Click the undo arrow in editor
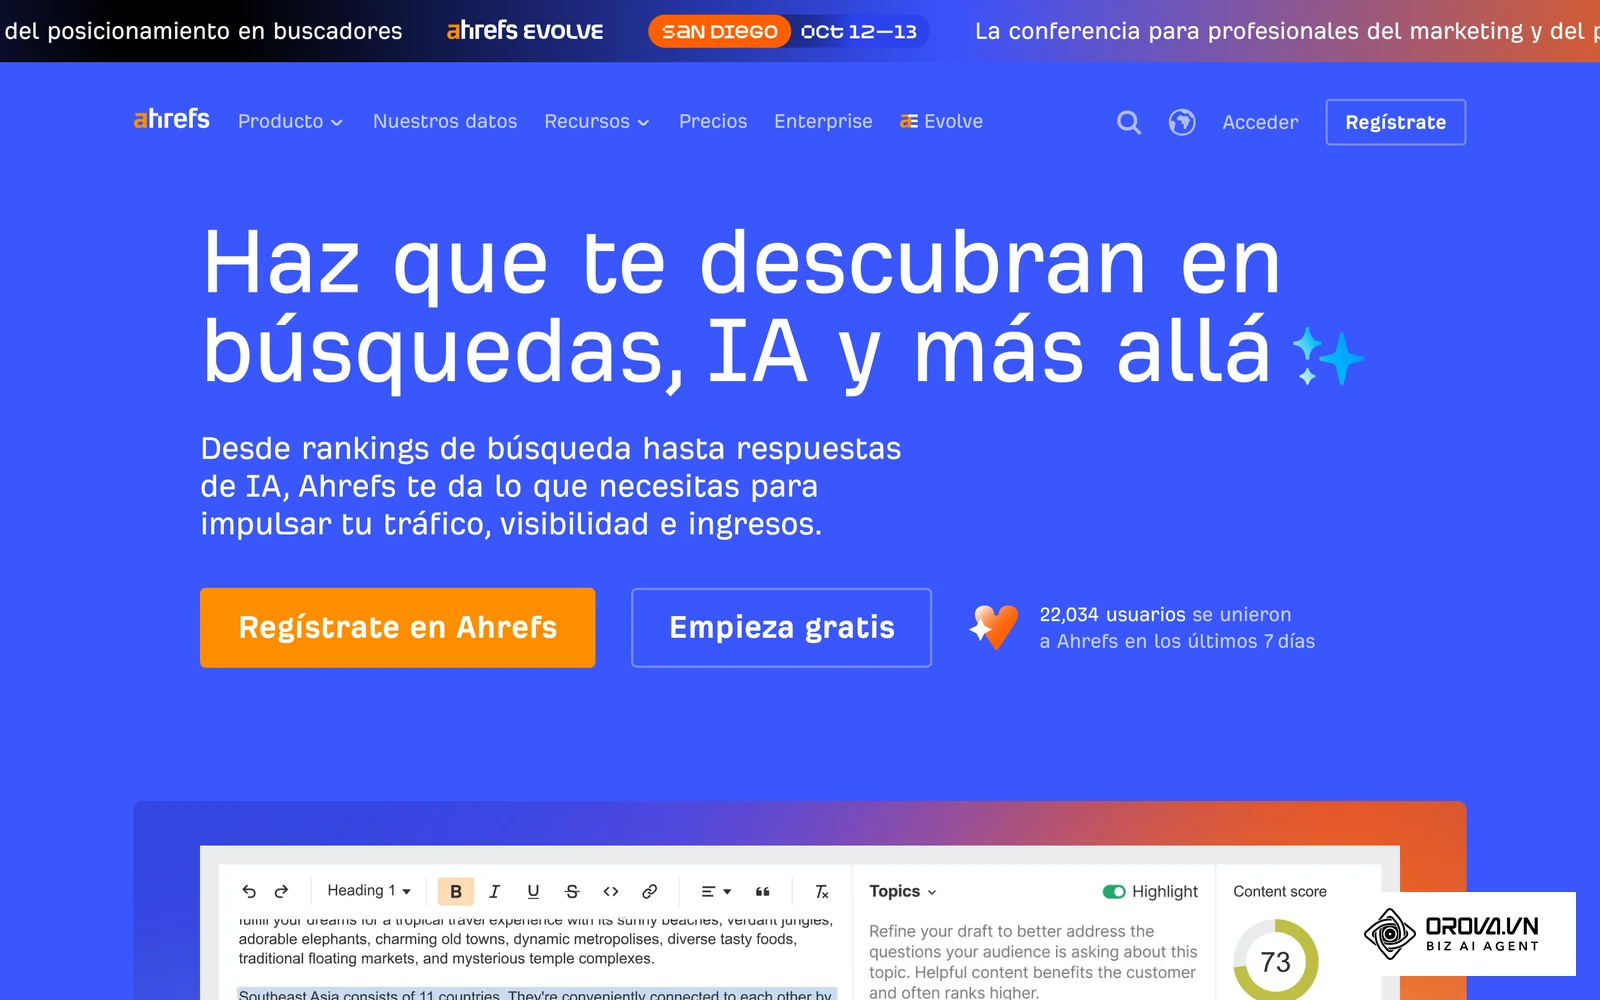This screenshot has width=1600, height=1000. tap(249, 891)
